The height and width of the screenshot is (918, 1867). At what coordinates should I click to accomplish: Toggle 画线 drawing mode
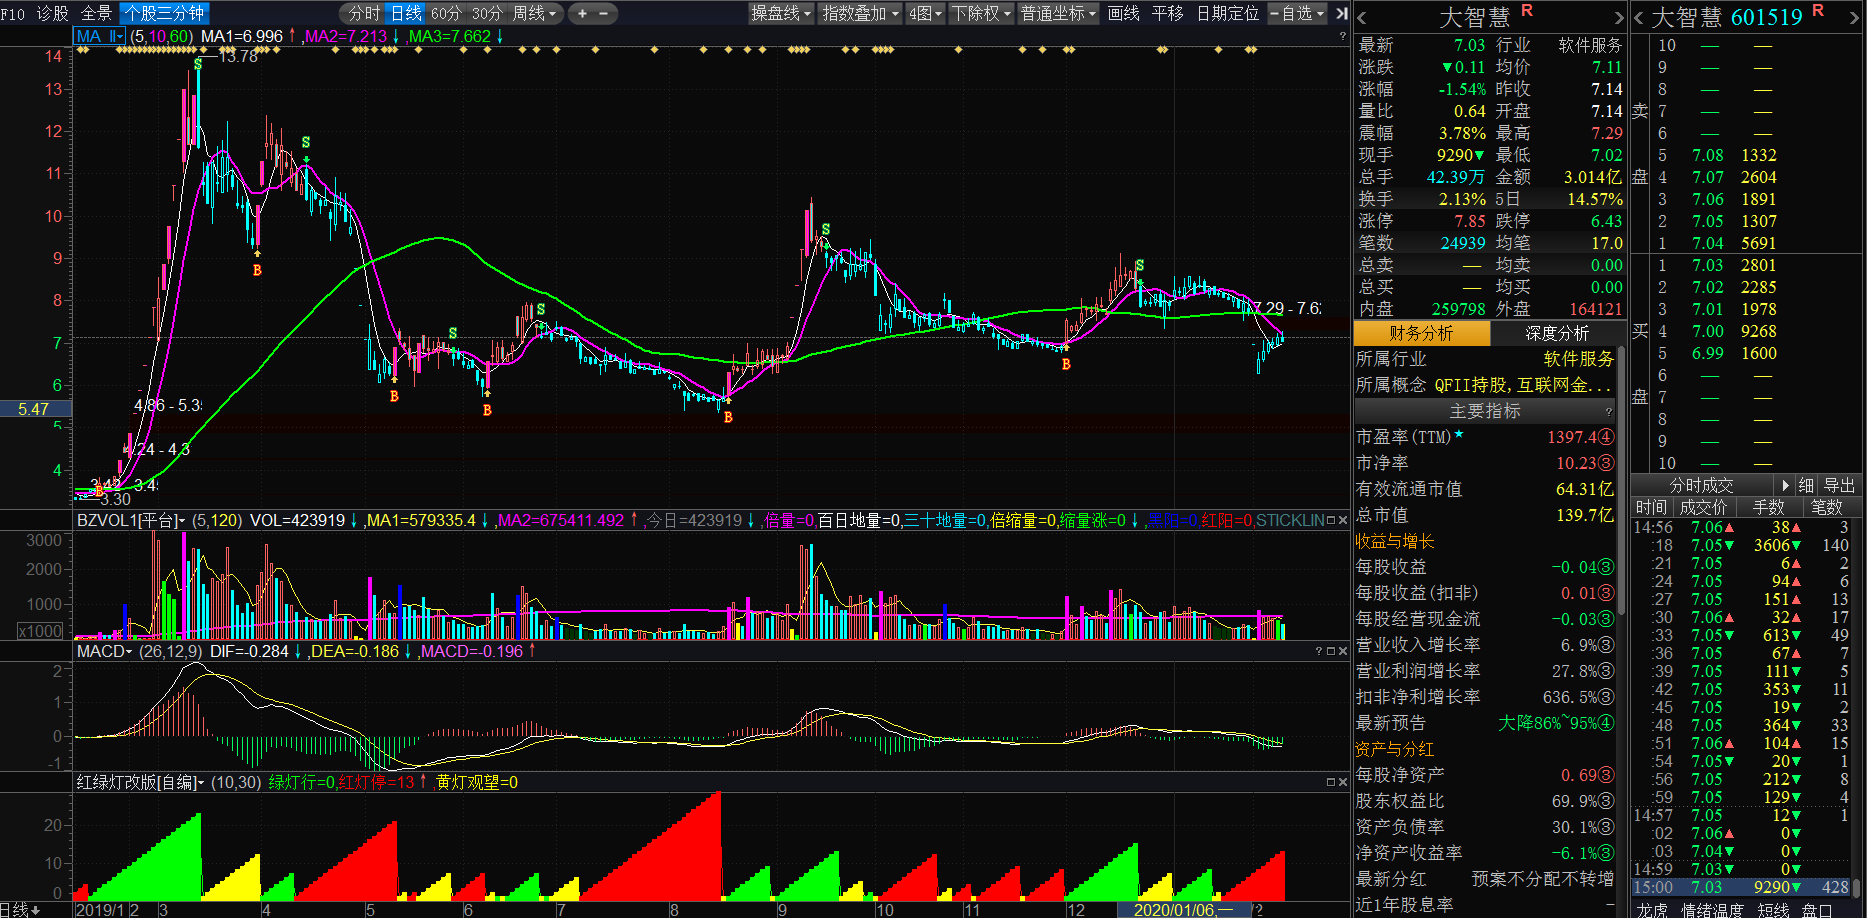pyautogui.click(x=1124, y=14)
